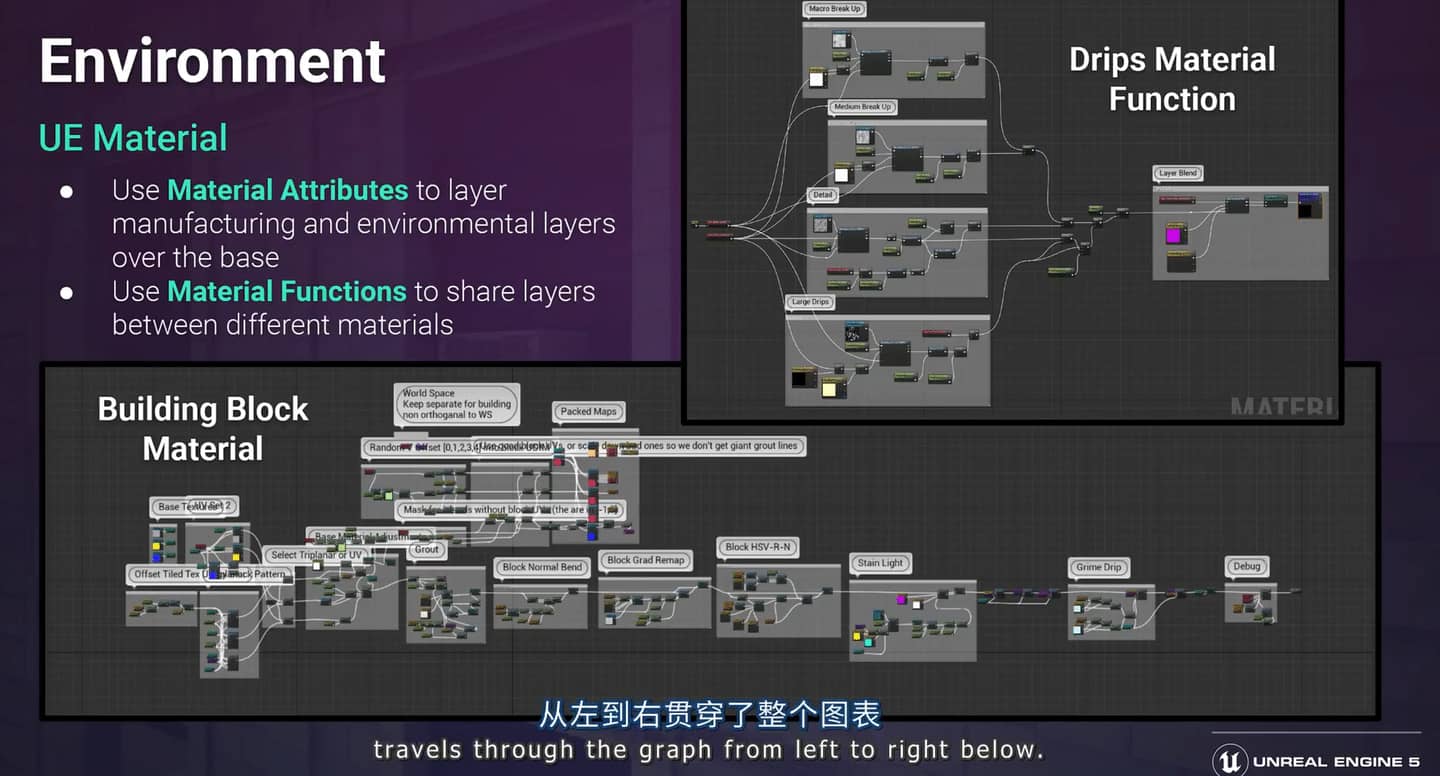Click the white constant swatch in Macro Break Up
The image size is (1440, 776).
point(817,80)
